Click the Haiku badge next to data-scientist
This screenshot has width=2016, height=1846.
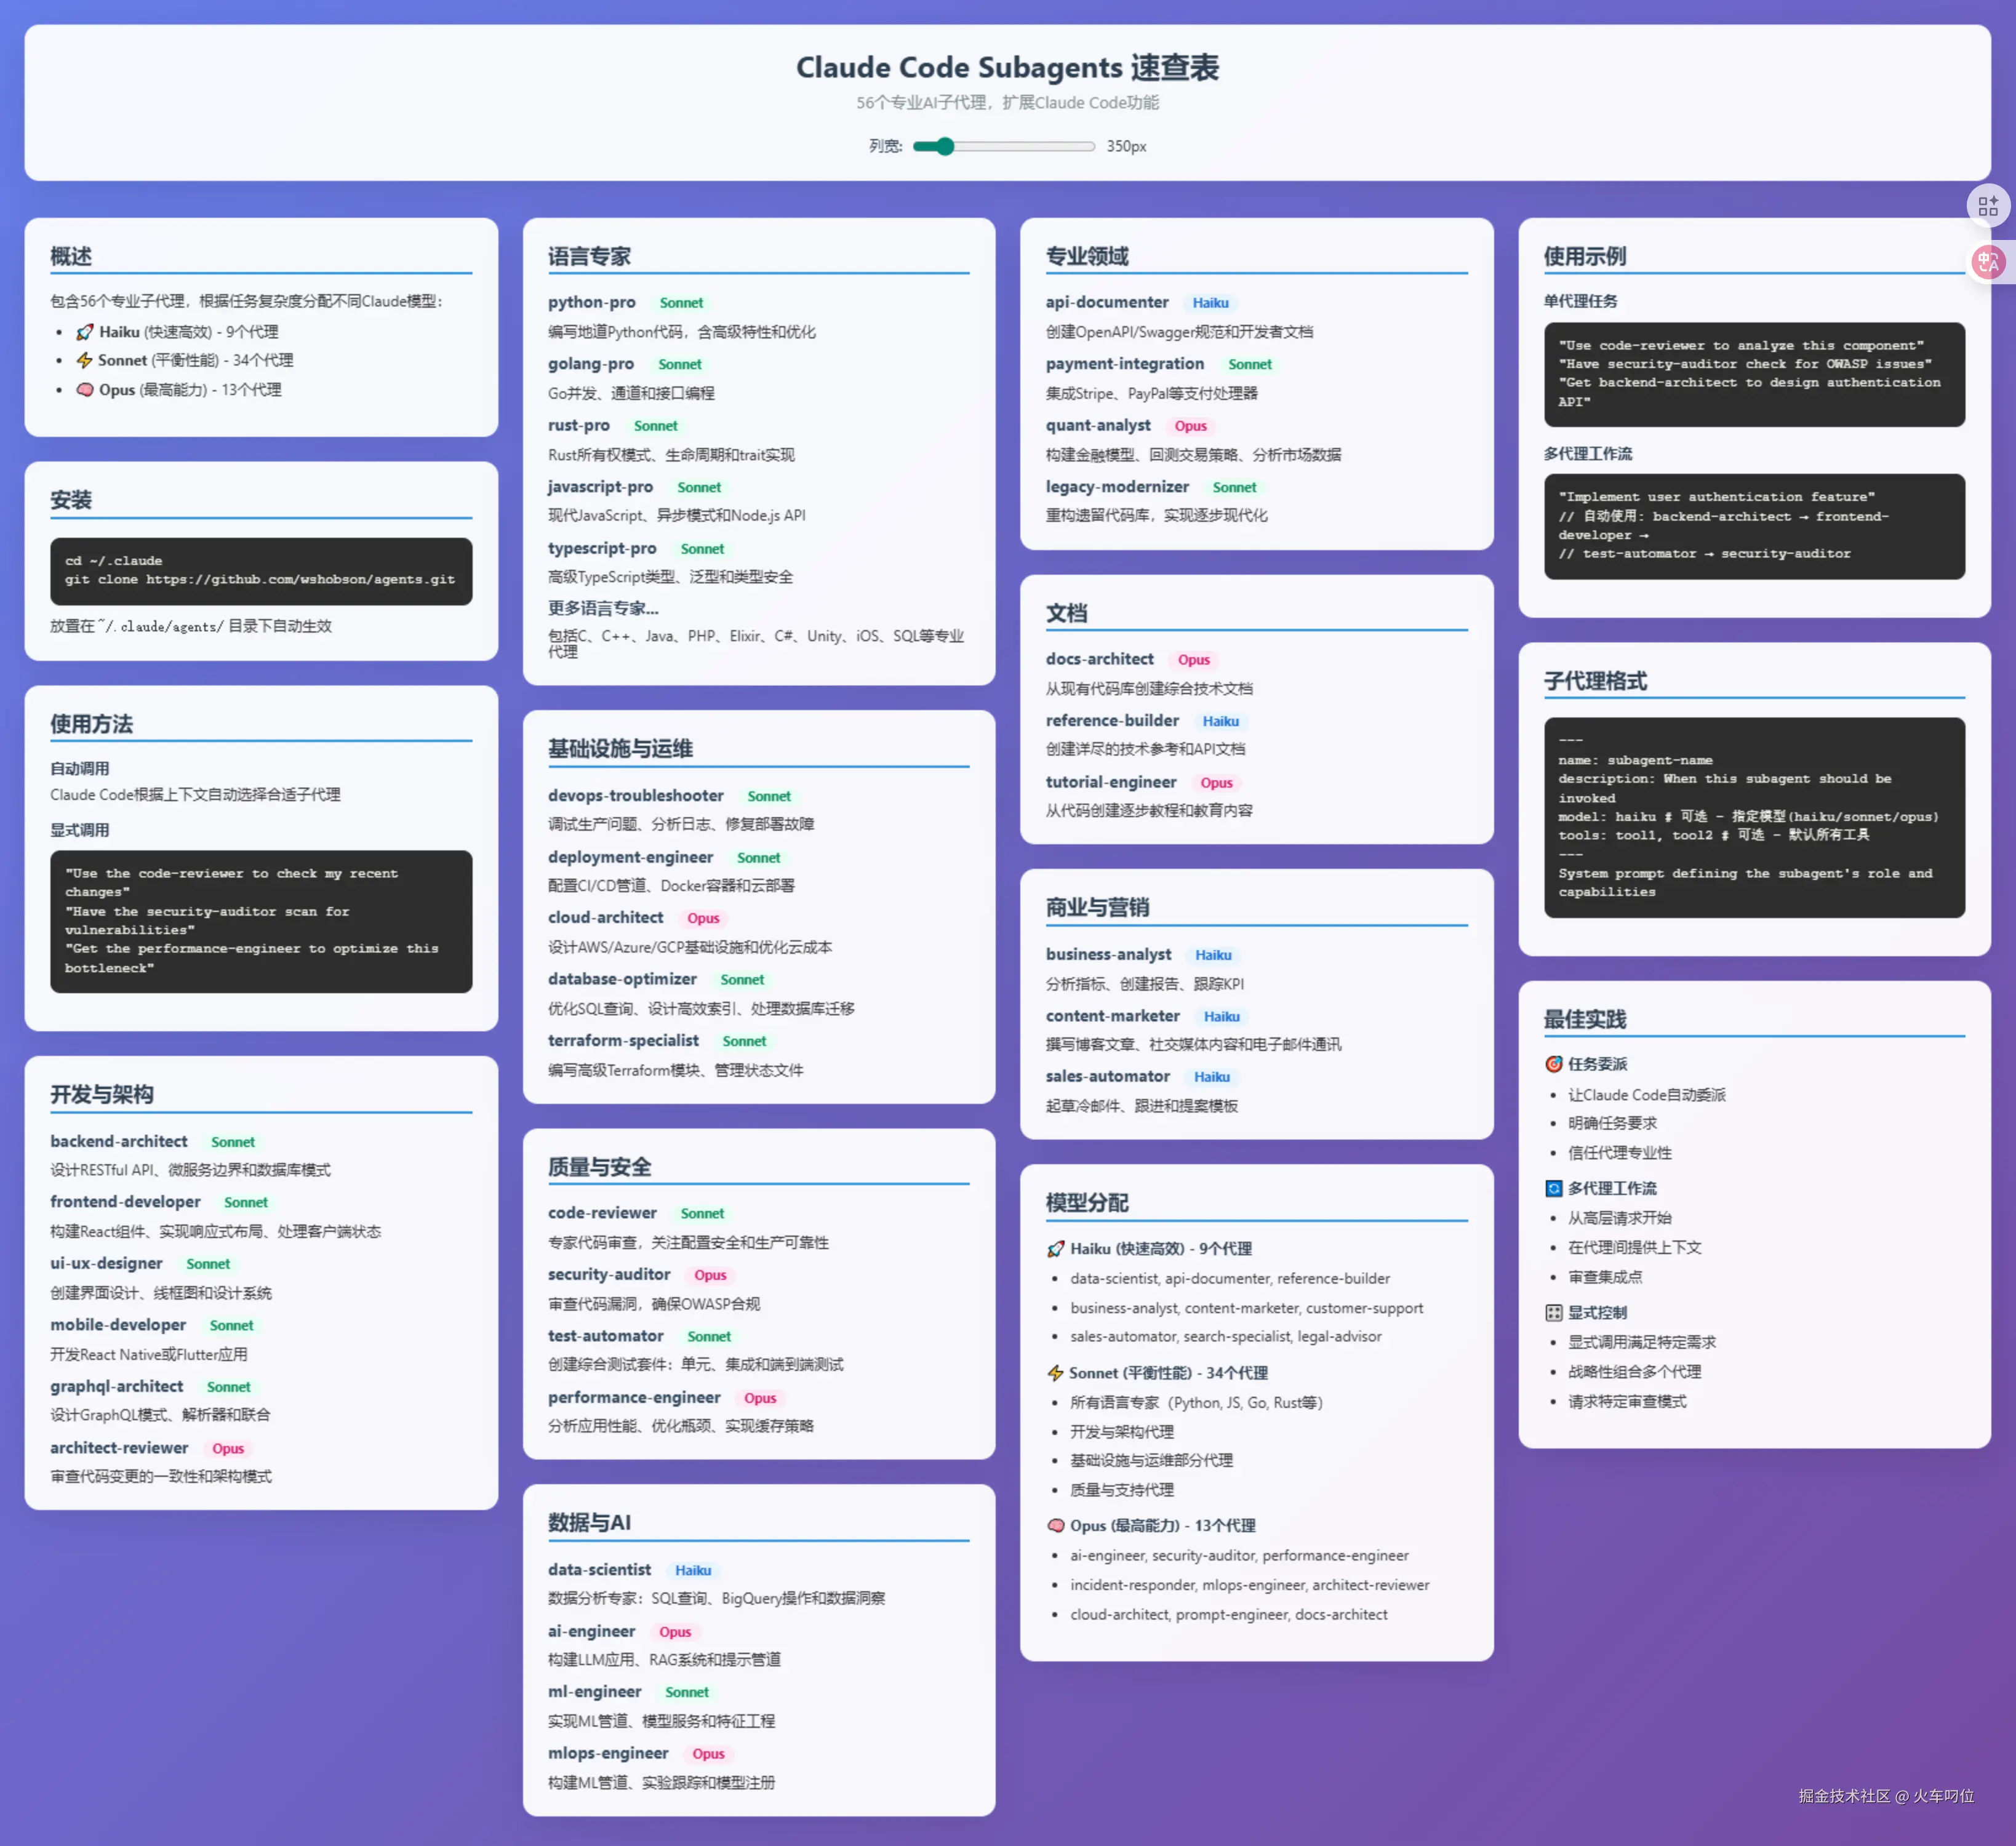click(x=693, y=1570)
